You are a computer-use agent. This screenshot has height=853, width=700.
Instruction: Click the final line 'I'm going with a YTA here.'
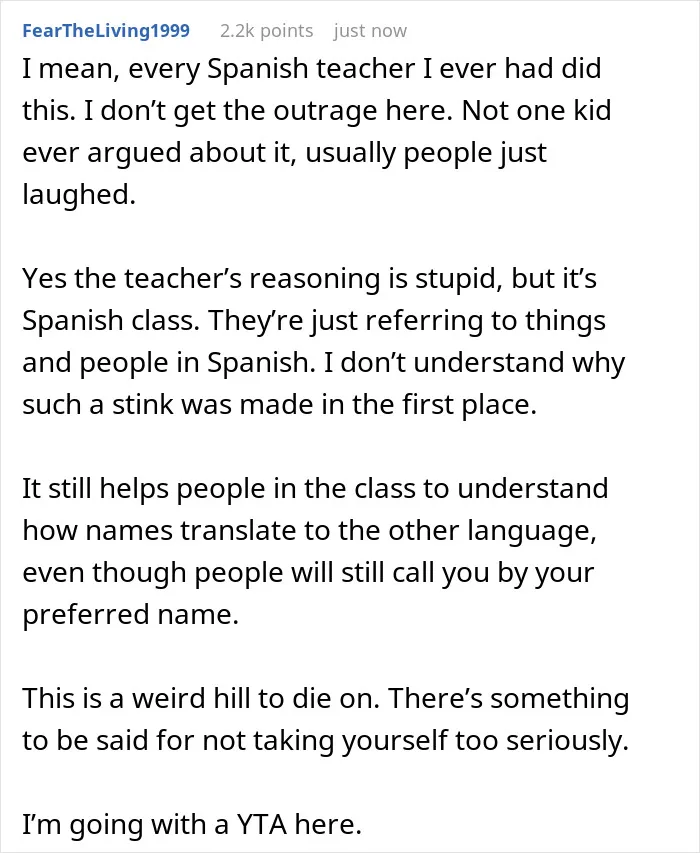(192, 825)
